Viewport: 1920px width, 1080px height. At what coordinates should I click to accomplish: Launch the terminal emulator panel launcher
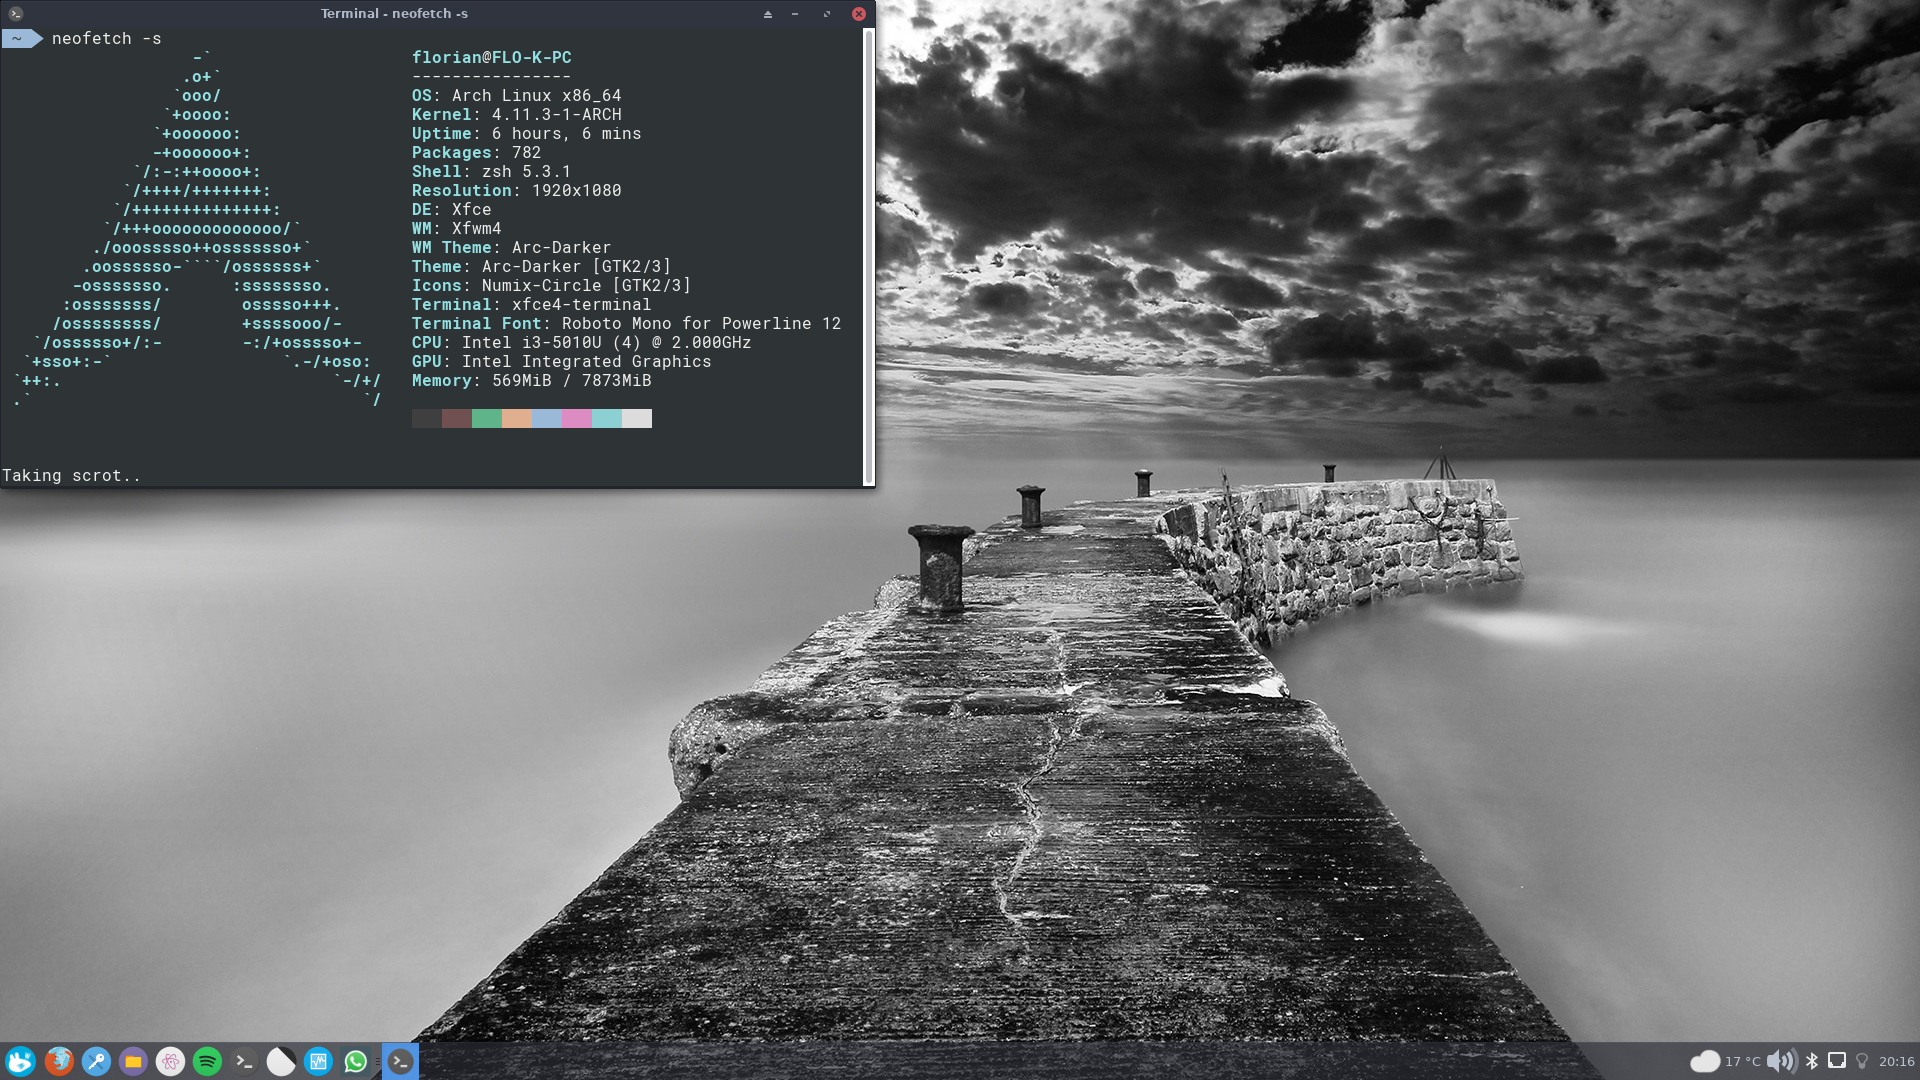pyautogui.click(x=244, y=1061)
